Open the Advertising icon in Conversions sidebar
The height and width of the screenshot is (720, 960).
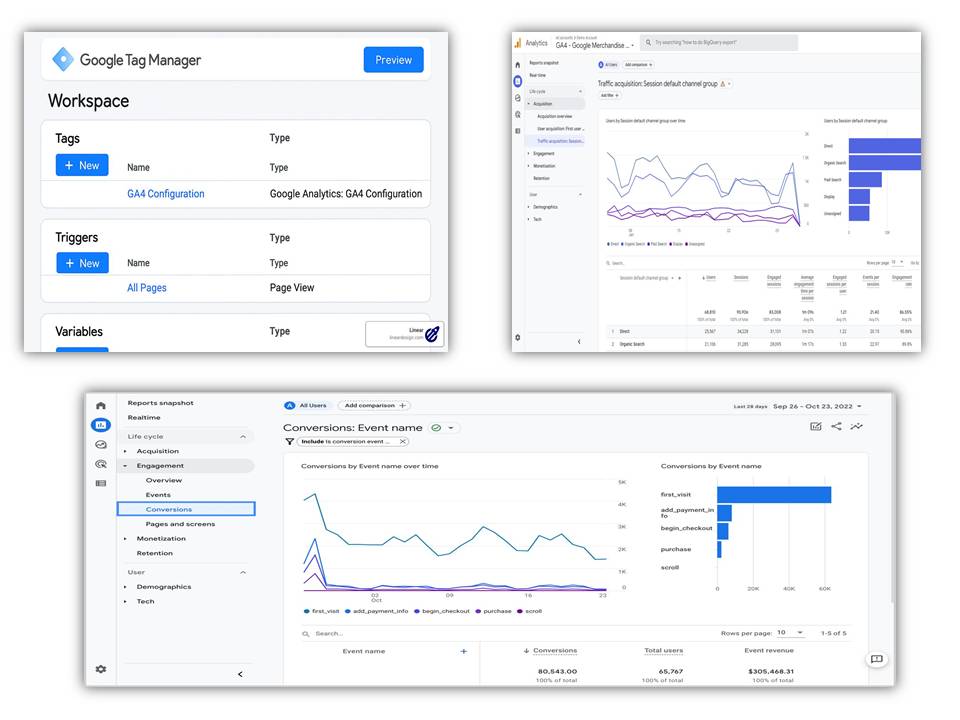point(101,464)
